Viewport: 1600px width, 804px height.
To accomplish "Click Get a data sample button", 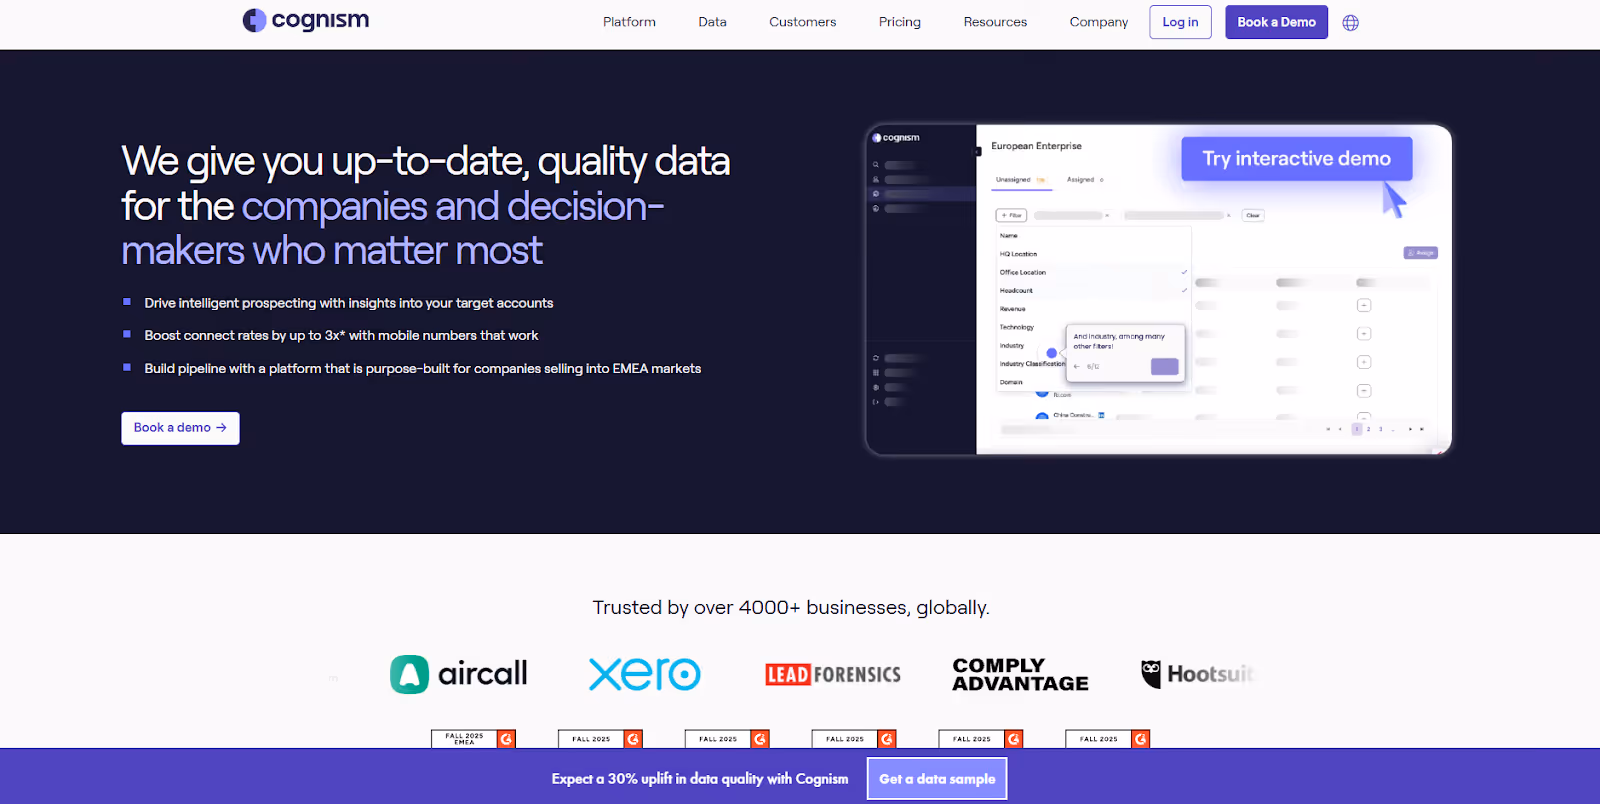I will 937,779.
